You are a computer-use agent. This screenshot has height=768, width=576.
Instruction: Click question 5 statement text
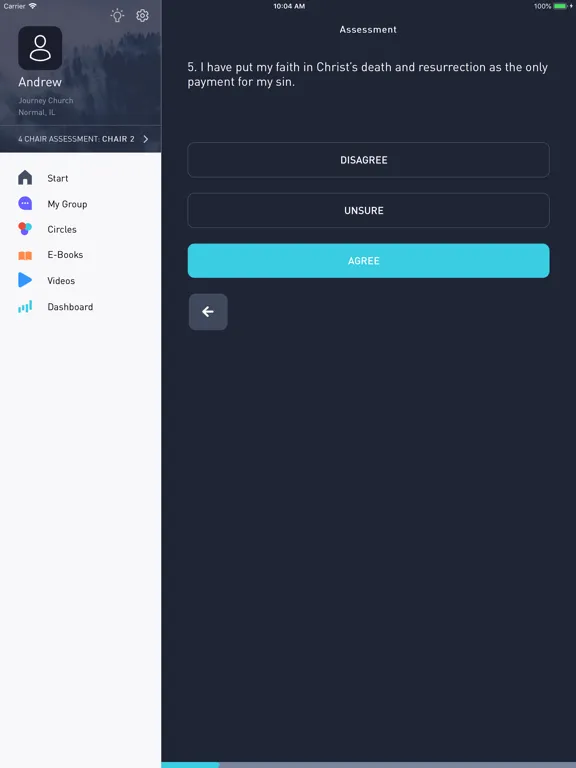[x=367, y=74]
